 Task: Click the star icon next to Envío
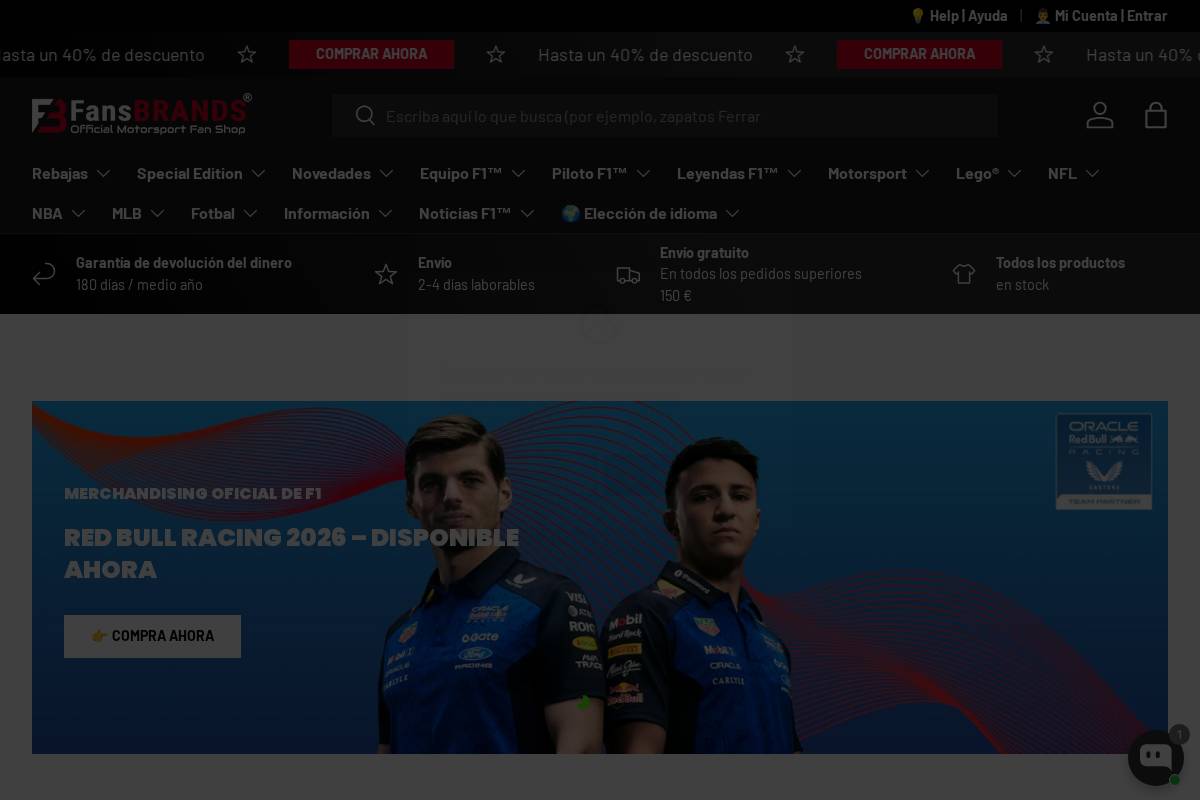click(386, 274)
